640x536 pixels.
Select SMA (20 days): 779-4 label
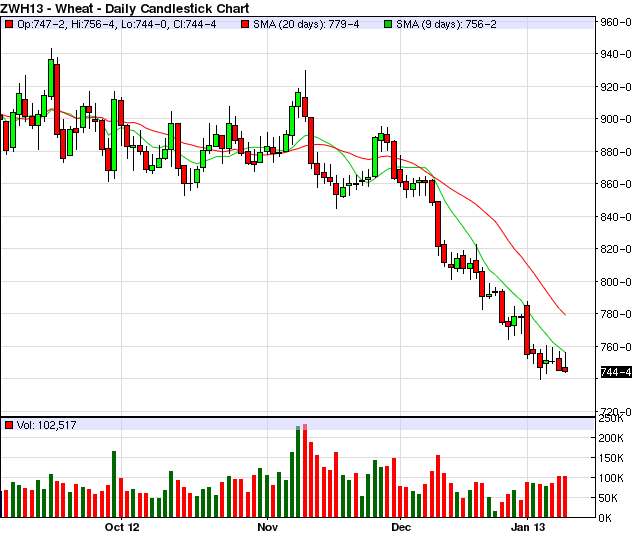click(x=306, y=24)
